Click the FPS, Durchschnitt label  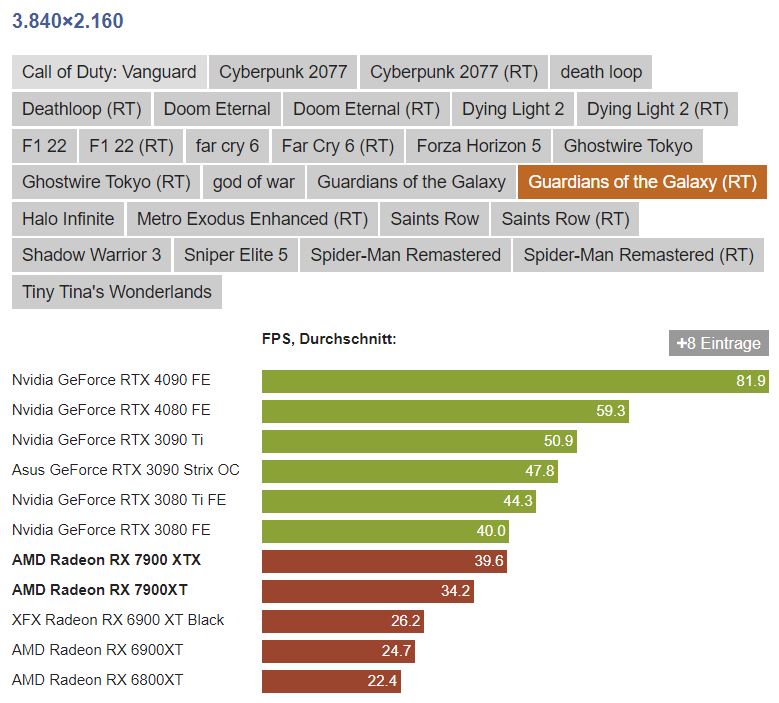(329, 339)
